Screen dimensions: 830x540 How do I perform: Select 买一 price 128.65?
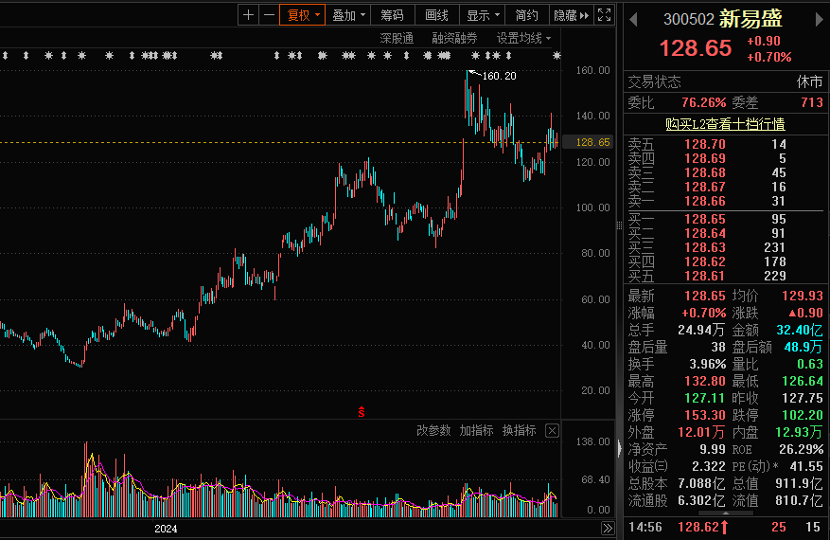point(705,219)
